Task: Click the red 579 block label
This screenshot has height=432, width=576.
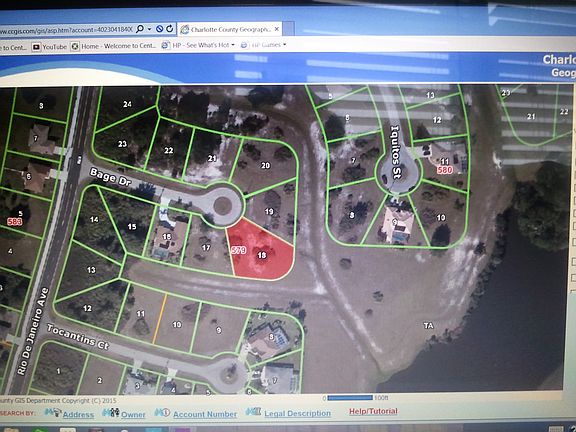Action: [238, 250]
